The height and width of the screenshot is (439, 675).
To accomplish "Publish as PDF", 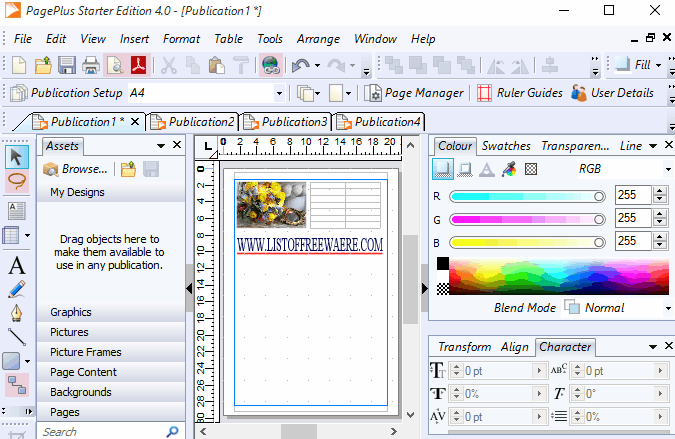I will point(139,65).
